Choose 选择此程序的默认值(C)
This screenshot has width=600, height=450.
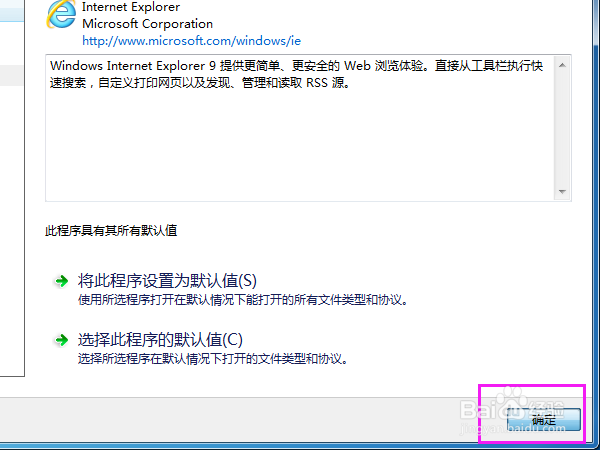pyautogui.click(x=160, y=340)
